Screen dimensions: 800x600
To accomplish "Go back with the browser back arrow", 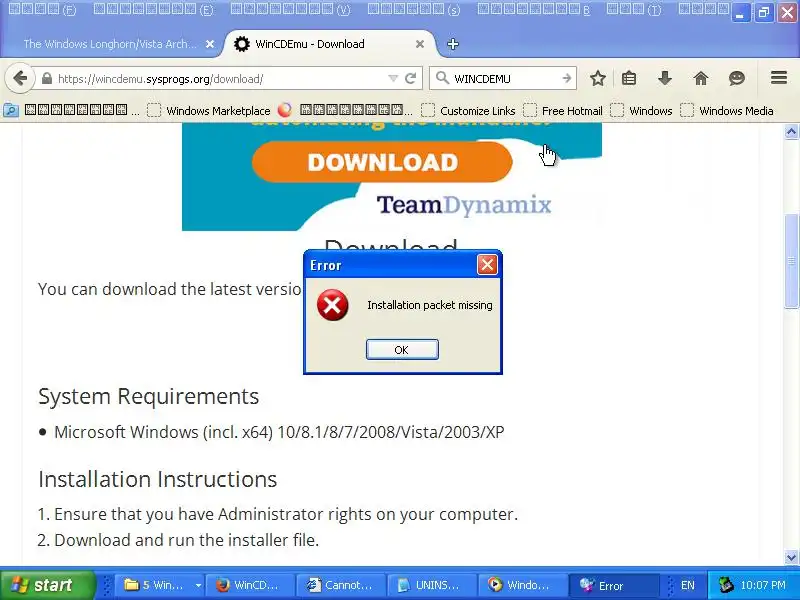I will point(20,79).
